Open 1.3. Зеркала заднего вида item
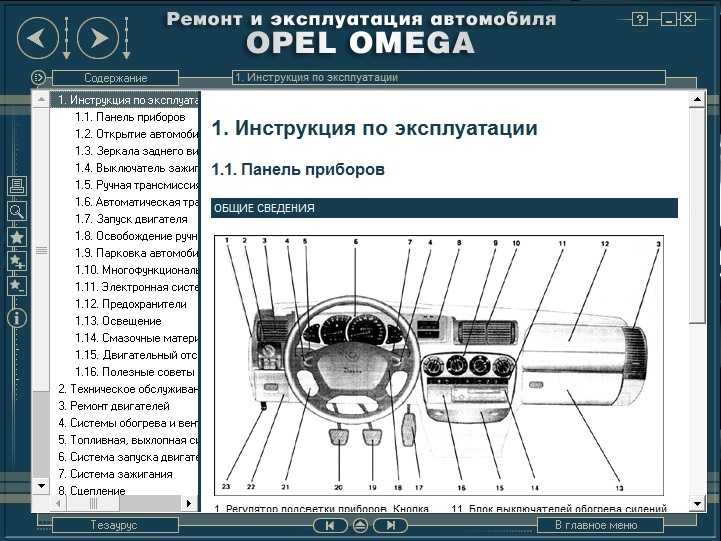The height and width of the screenshot is (541, 721). (x=137, y=151)
